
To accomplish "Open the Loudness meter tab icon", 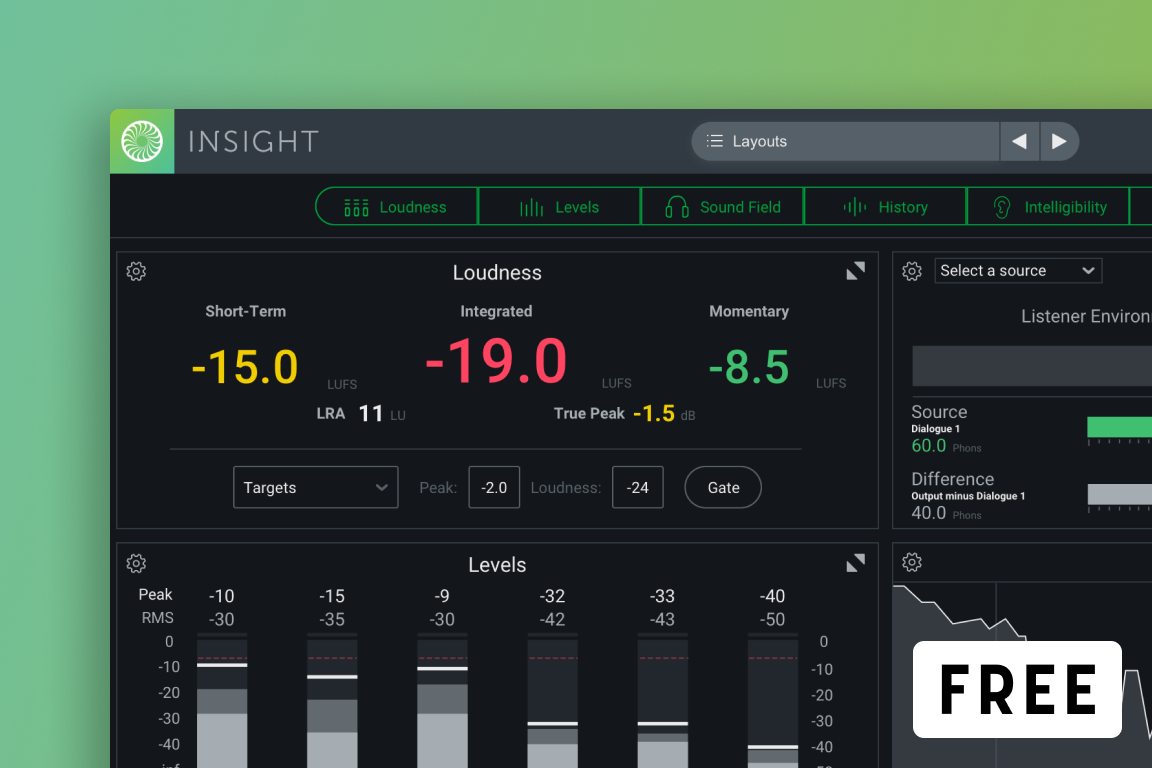I will (x=355, y=206).
